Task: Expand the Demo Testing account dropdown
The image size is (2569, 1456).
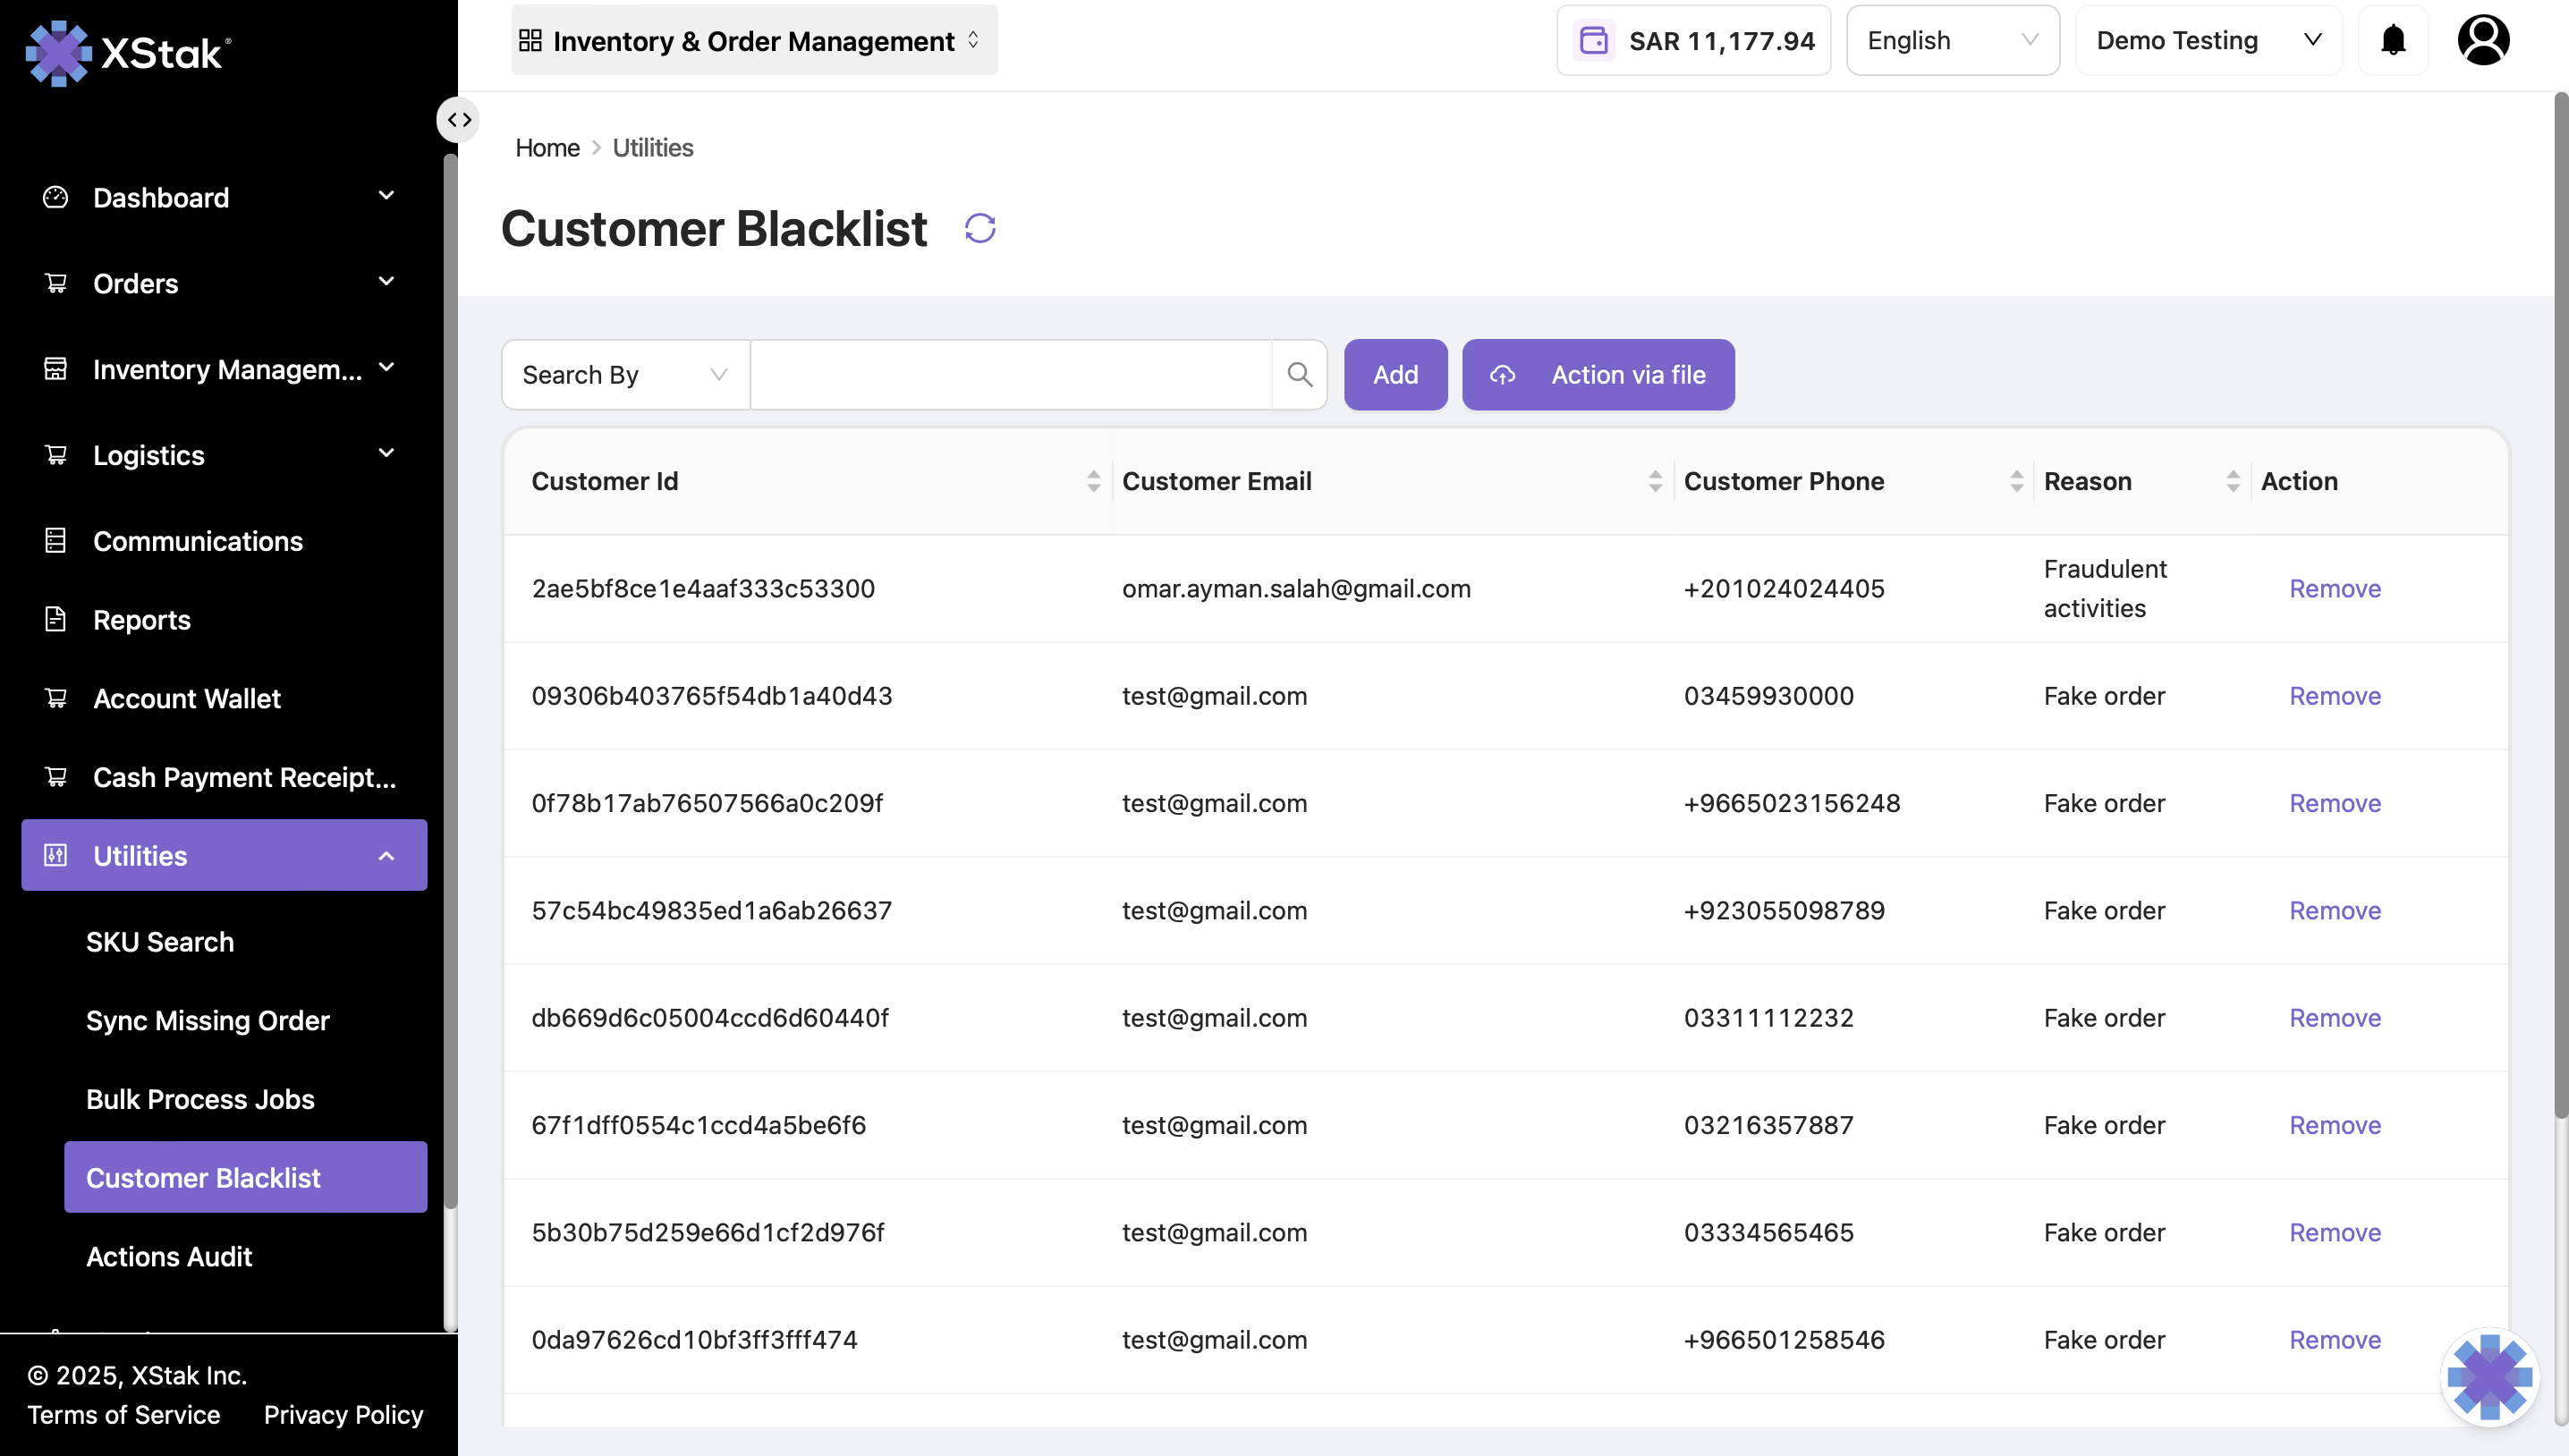Action: tap(2207, 40)
